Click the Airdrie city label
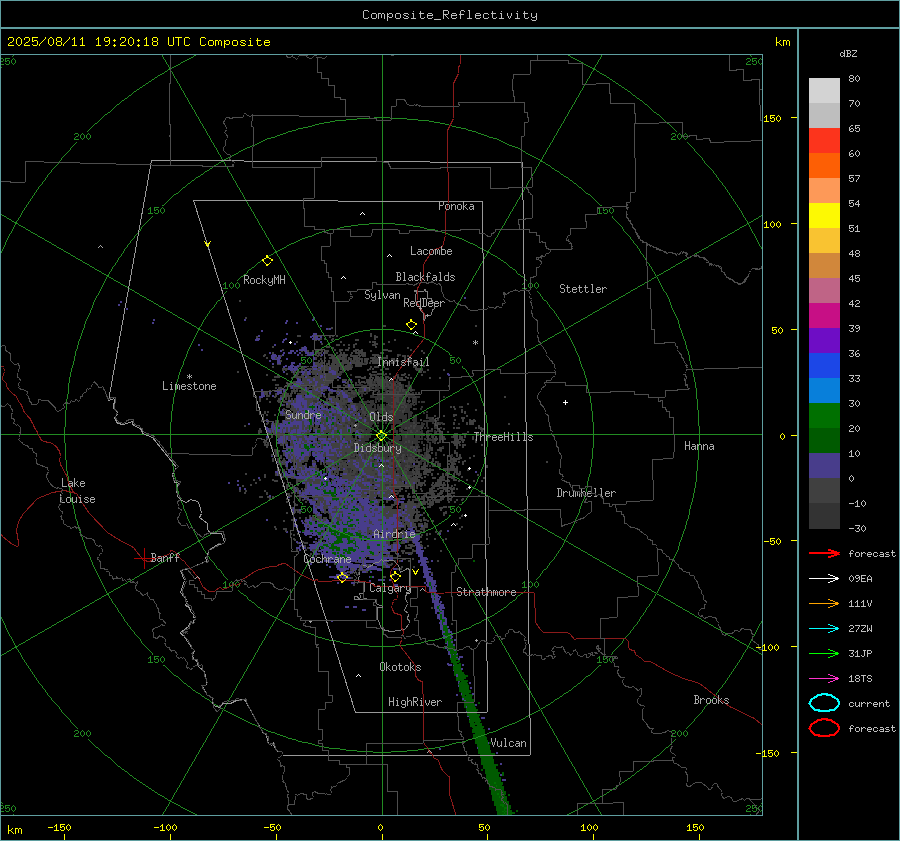900x841 pixels. (394, 534)
